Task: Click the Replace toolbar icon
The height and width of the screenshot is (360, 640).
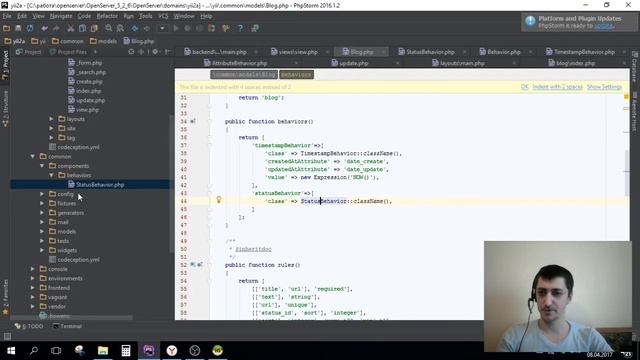Action: pyautogui.click(x=120, y=28)
